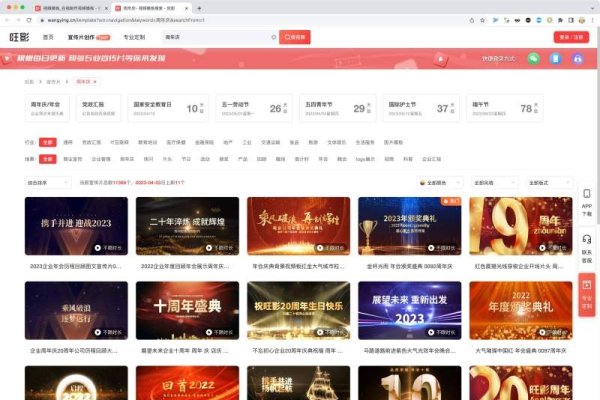
Task: Remove the 周年庆 breadcrumb tag via x
Action: coord(95,82)
